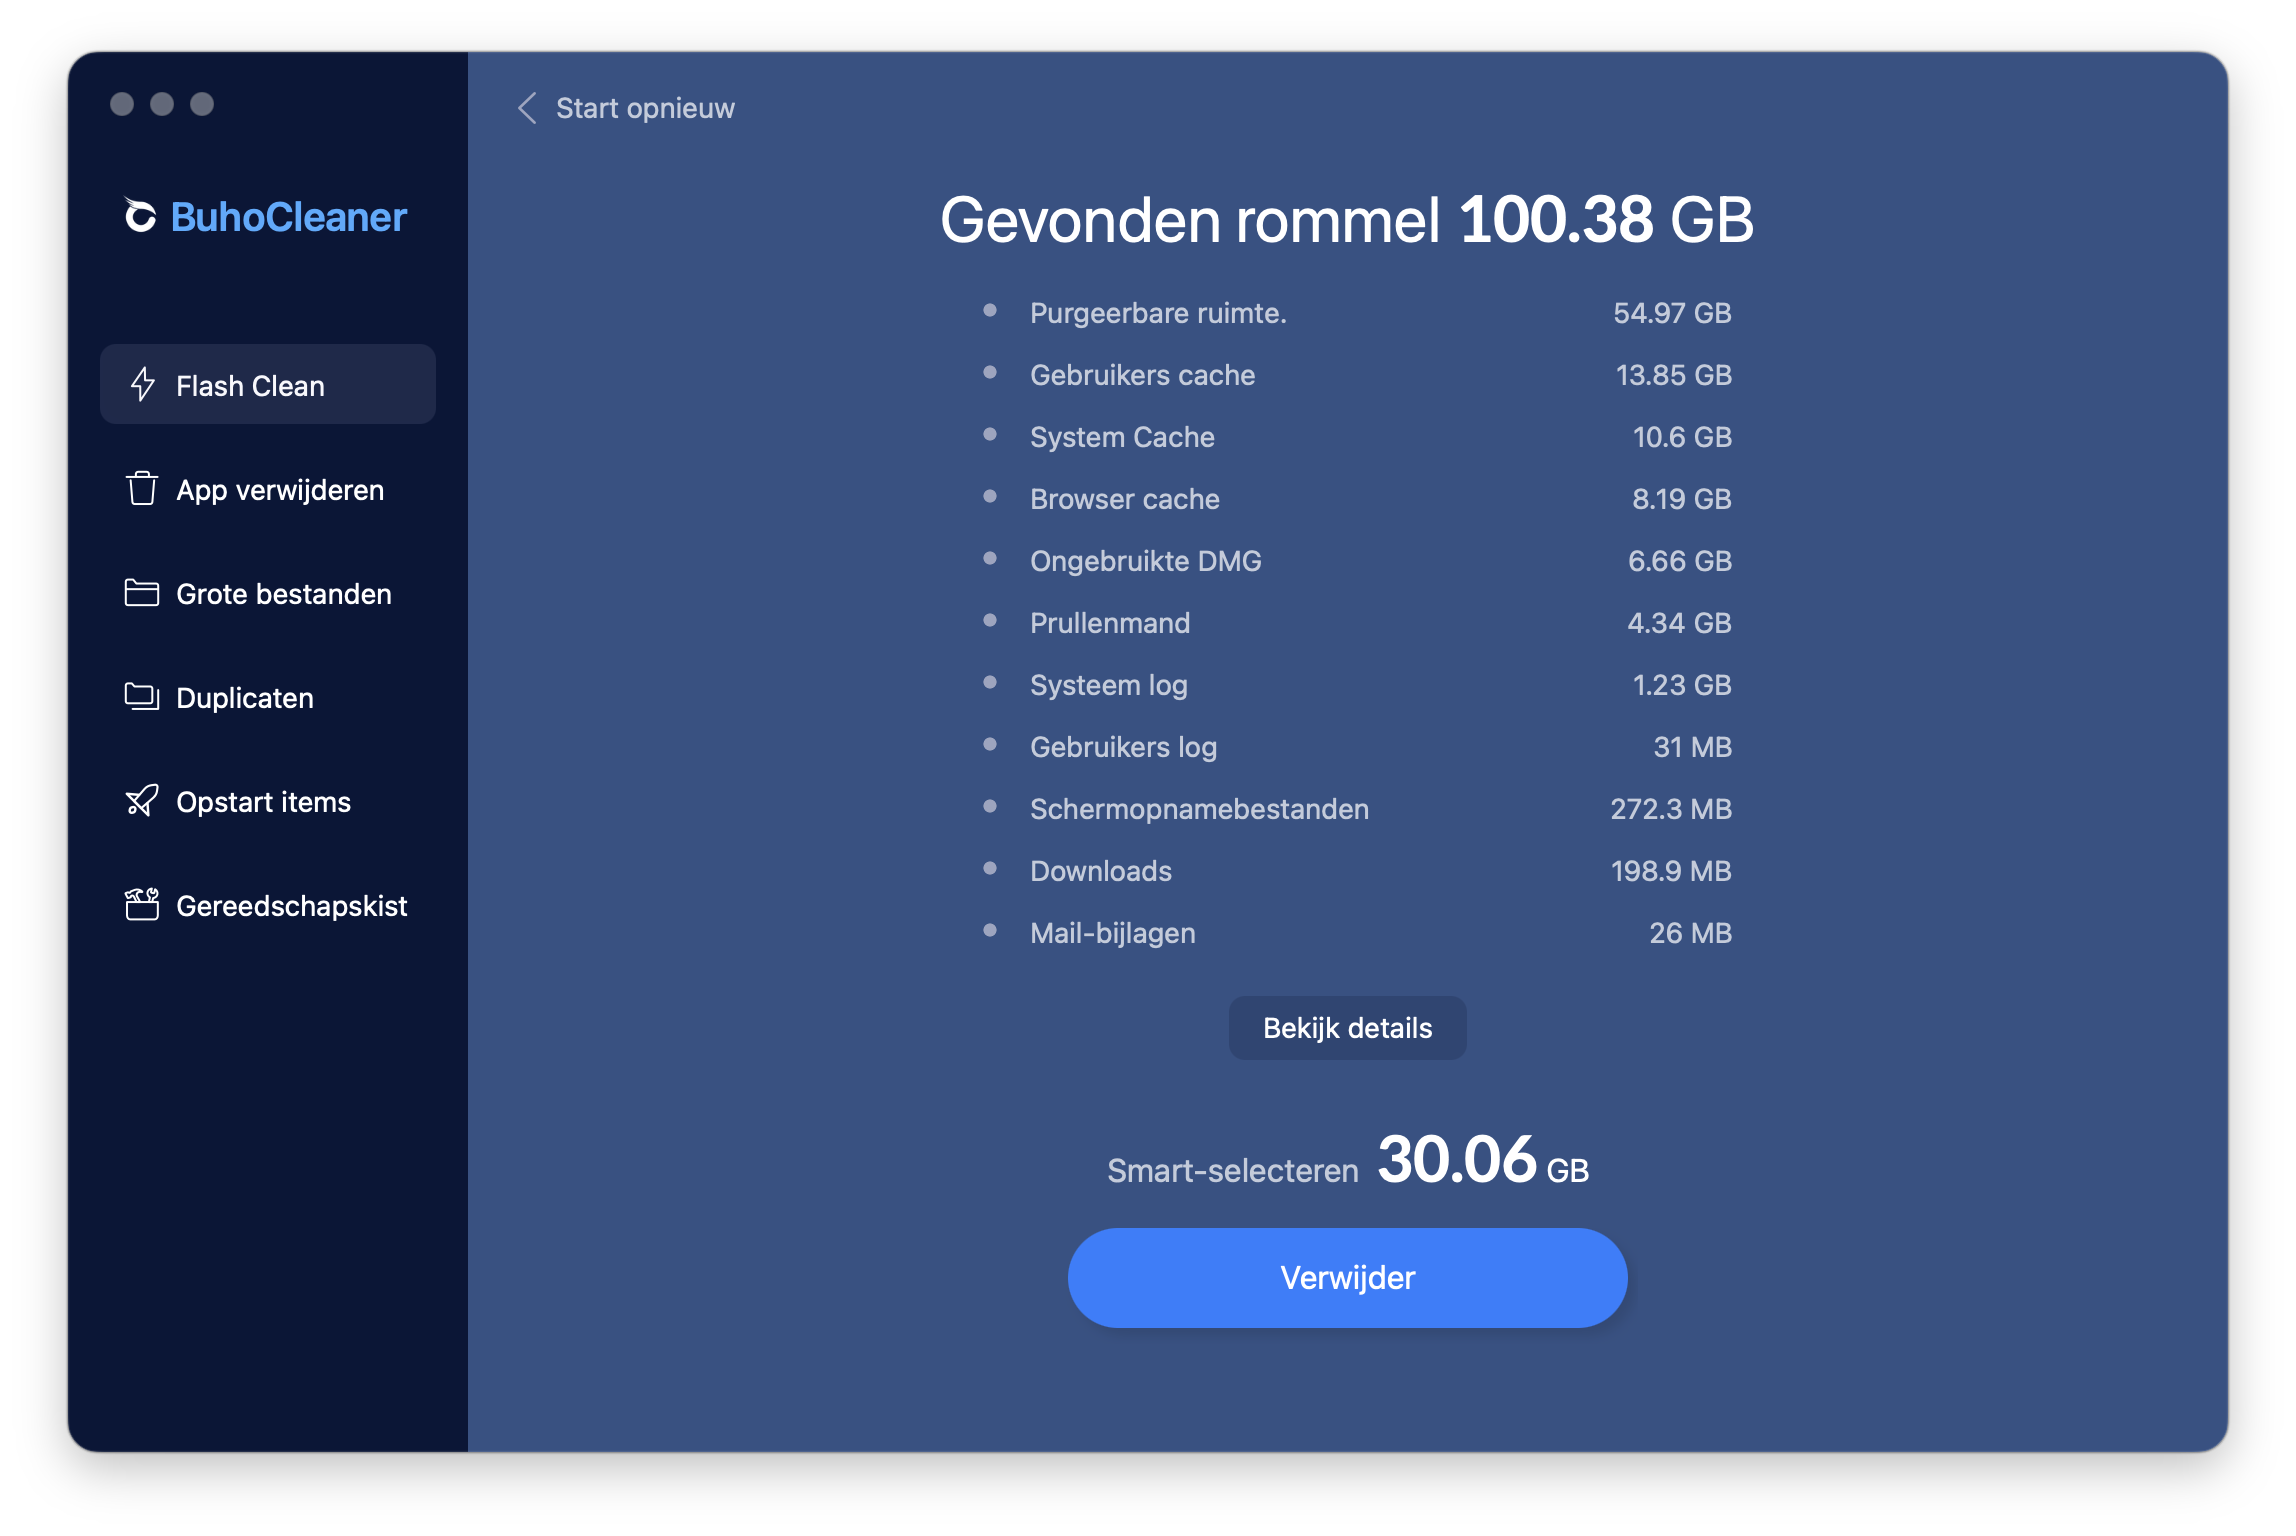The image size is (2296, 1536).
Task: Select Opstart items in the sidebar
Action: coord(268,801)
